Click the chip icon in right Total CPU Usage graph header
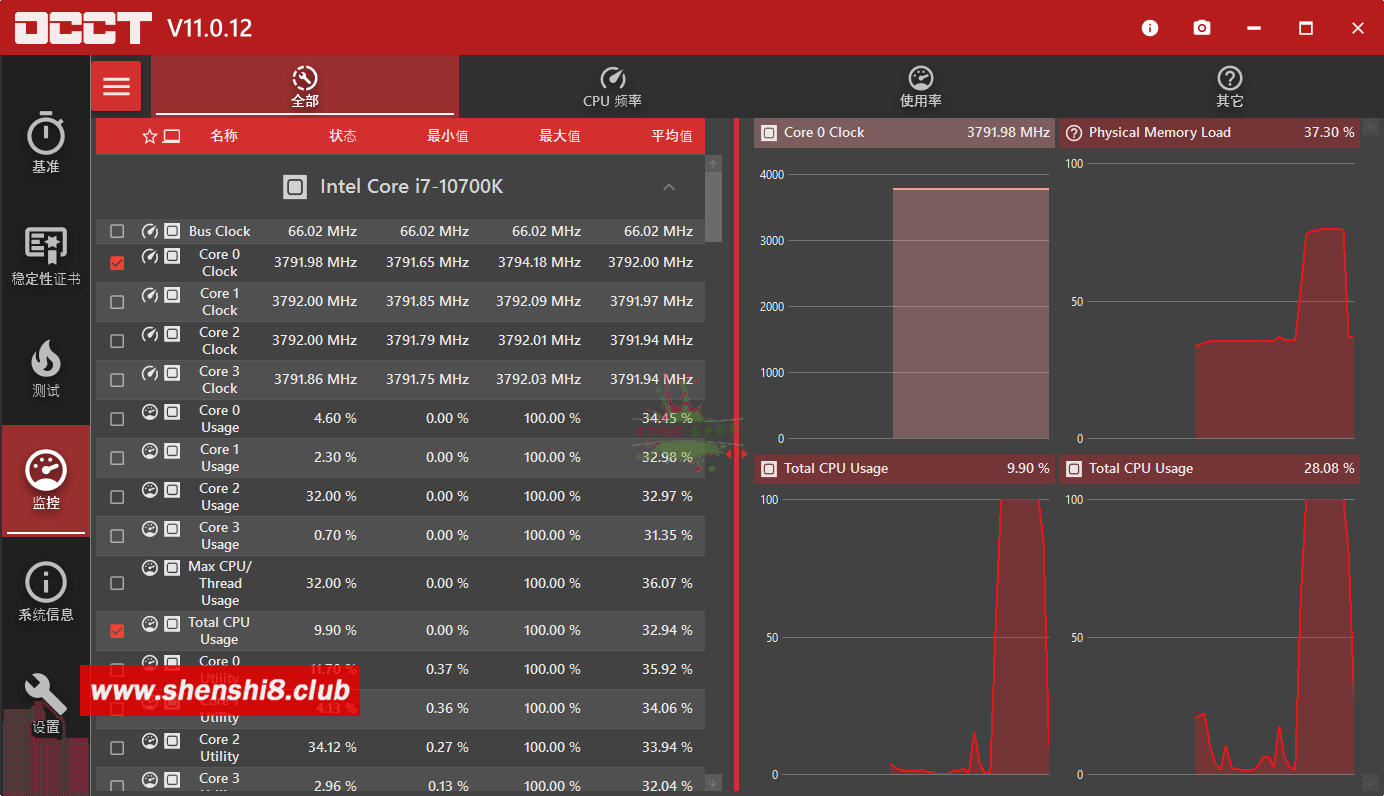Image resolution: width=1384 pixels, height=796 pixels. coord(1074,468)
